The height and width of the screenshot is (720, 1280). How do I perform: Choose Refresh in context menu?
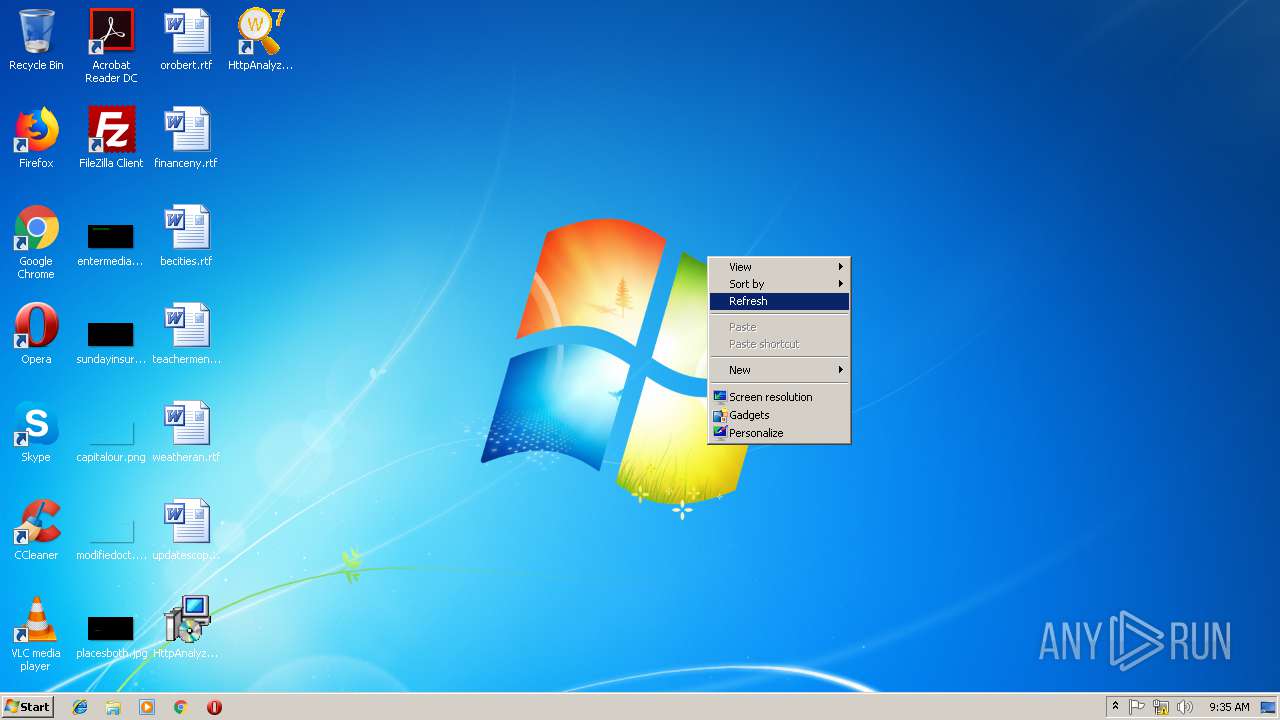(x=779, y=301)
